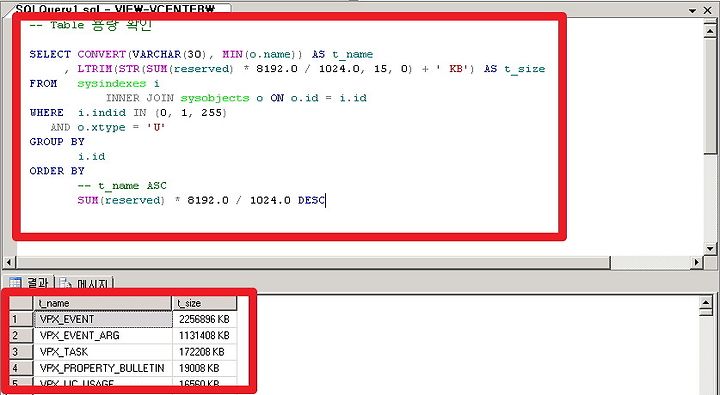Select the VPX_EVENT cell

103,319
